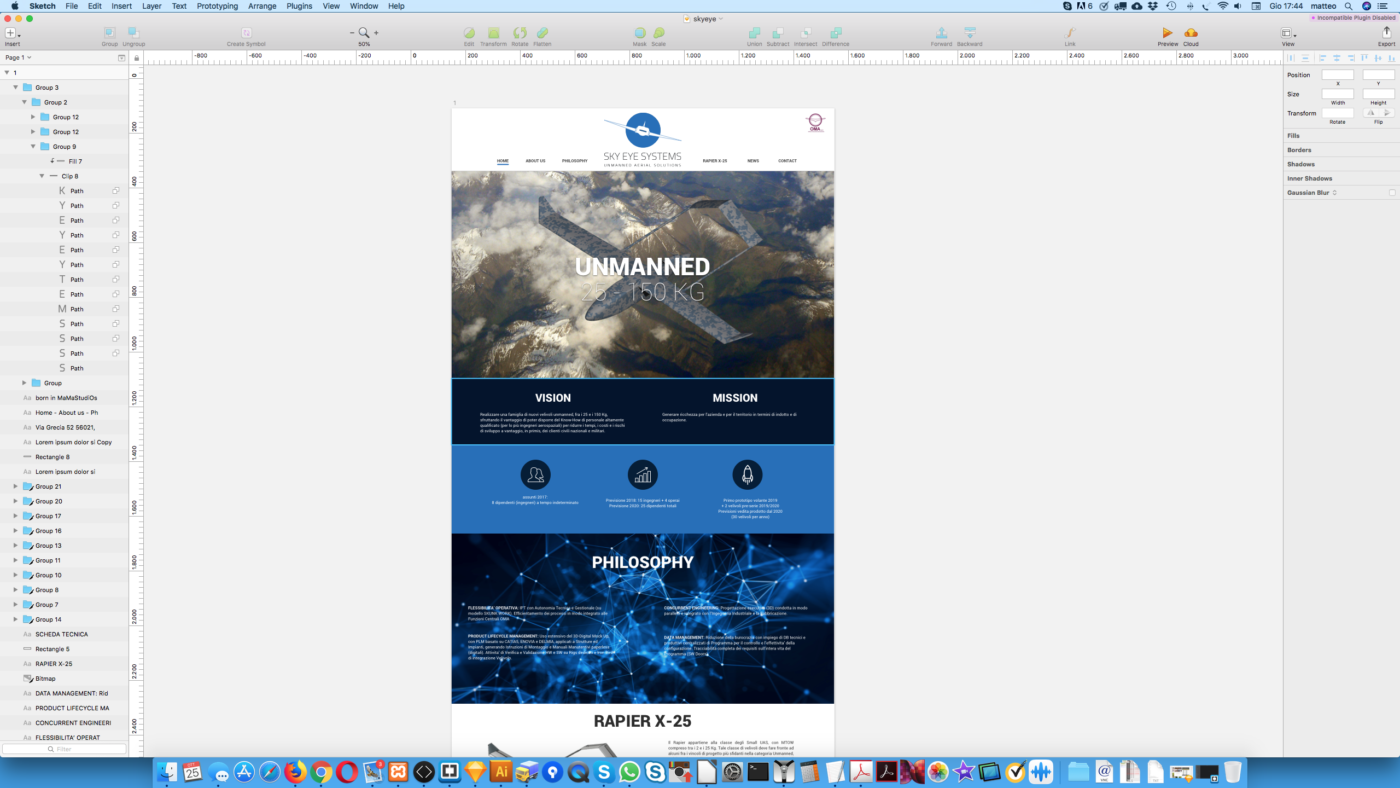Click the distribute horizontally icon
Image resolution: width=1400 pixels, height=788 pixels.
point(1292,58)
